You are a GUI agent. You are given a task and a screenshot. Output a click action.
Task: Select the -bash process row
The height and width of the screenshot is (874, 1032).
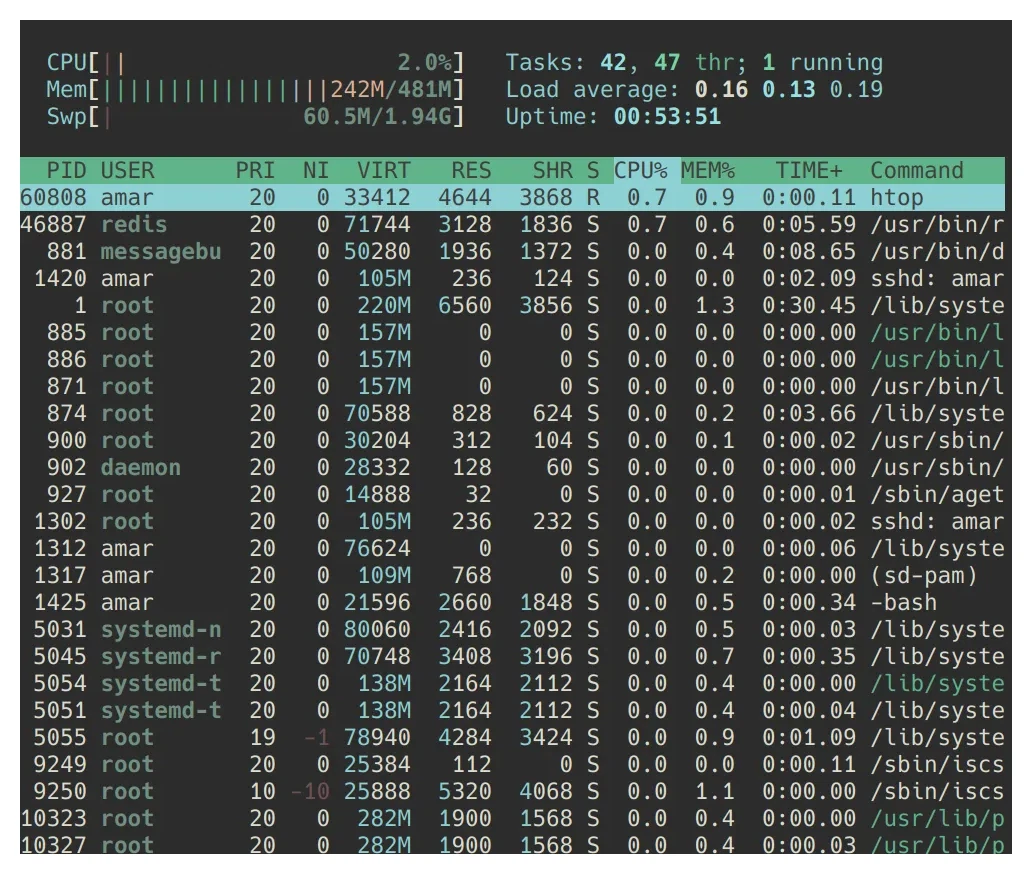(512, 602)
